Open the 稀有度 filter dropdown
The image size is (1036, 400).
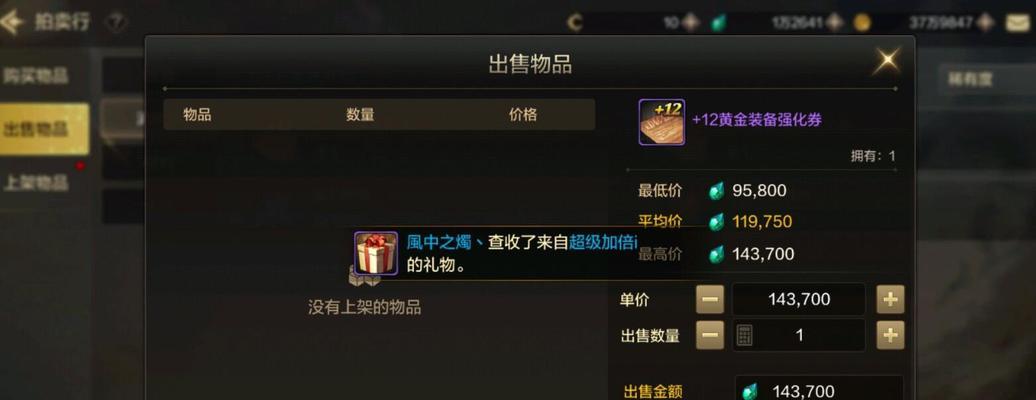tap(986, 79)
